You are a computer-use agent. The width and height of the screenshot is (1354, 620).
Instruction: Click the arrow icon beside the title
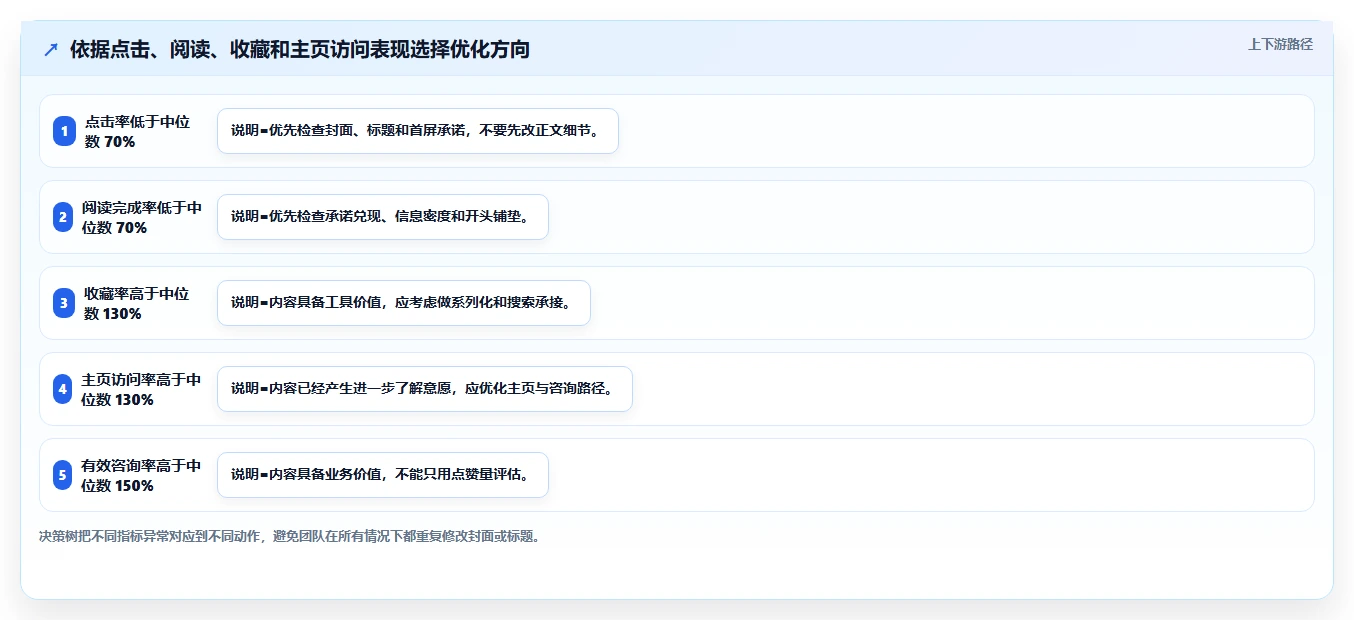51,49
